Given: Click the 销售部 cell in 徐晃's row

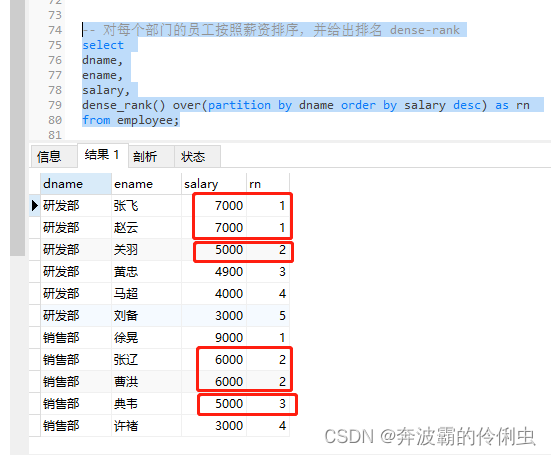Looking at the screenshot, I should click(x=76, y=338).
